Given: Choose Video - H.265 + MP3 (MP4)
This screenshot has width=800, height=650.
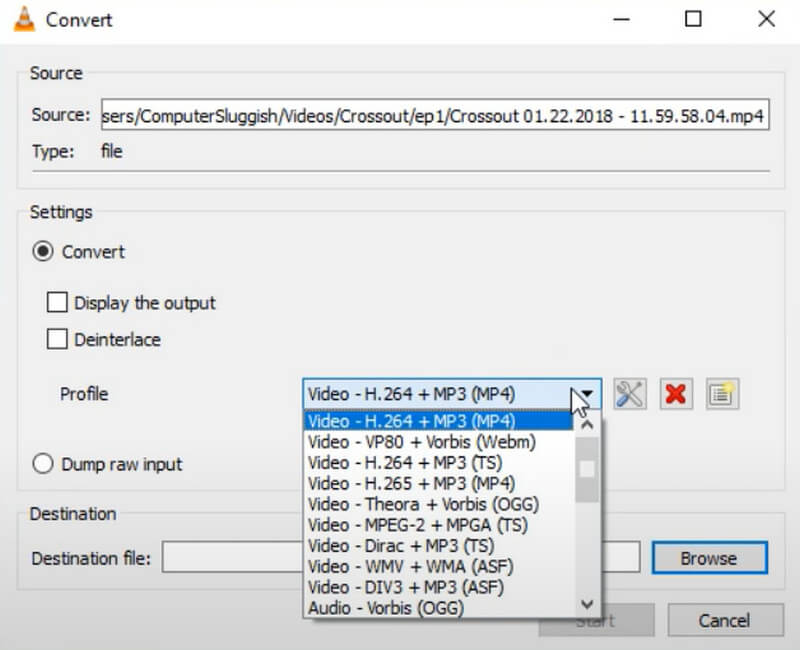Looking at the screenshot, I should pos(411,483).
